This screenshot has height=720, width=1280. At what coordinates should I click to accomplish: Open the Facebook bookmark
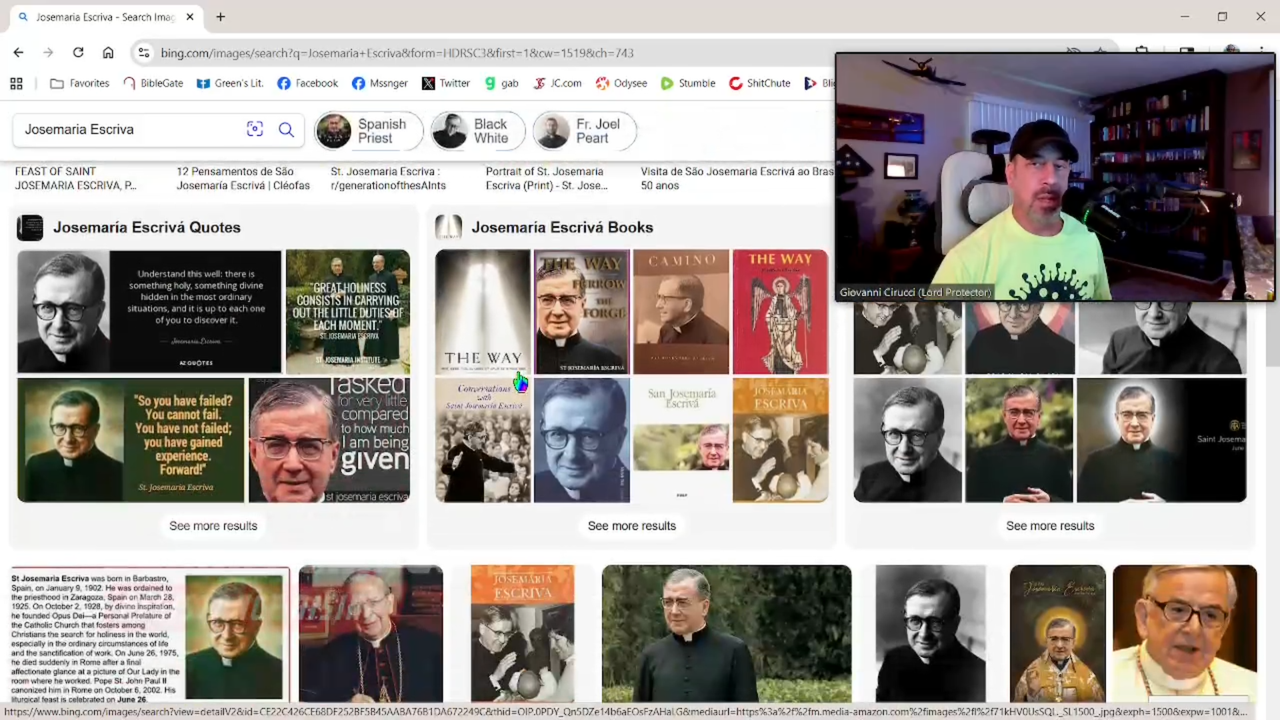pos(307,84)
